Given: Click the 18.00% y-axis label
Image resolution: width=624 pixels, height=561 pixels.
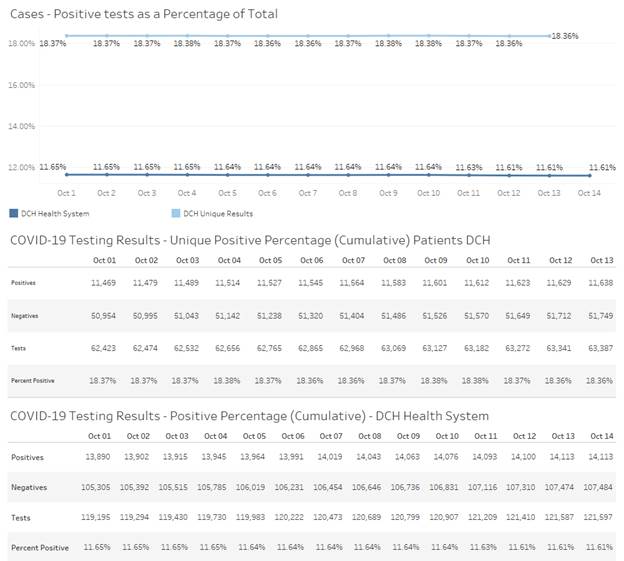Looking at the screenshot, I should pos(21,44).
